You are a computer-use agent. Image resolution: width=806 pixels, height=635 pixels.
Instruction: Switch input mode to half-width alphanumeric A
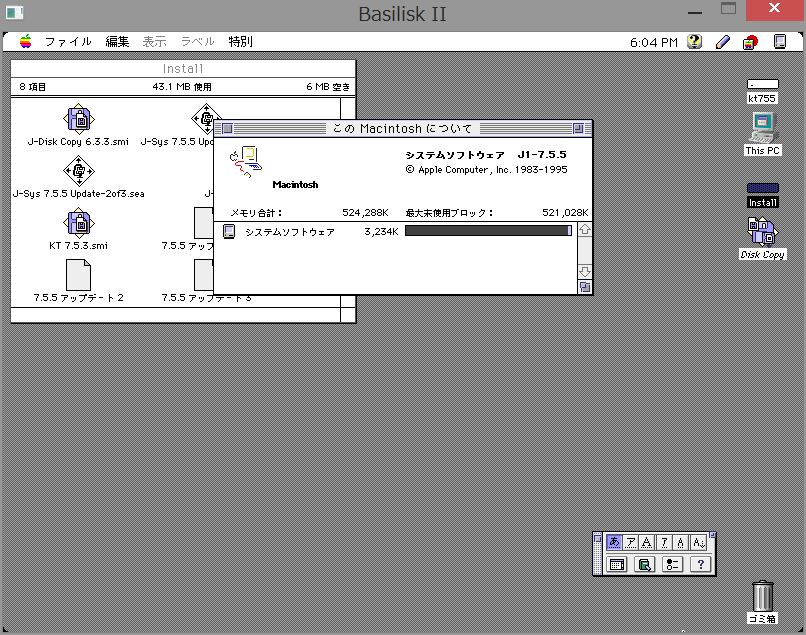(681, 542)
